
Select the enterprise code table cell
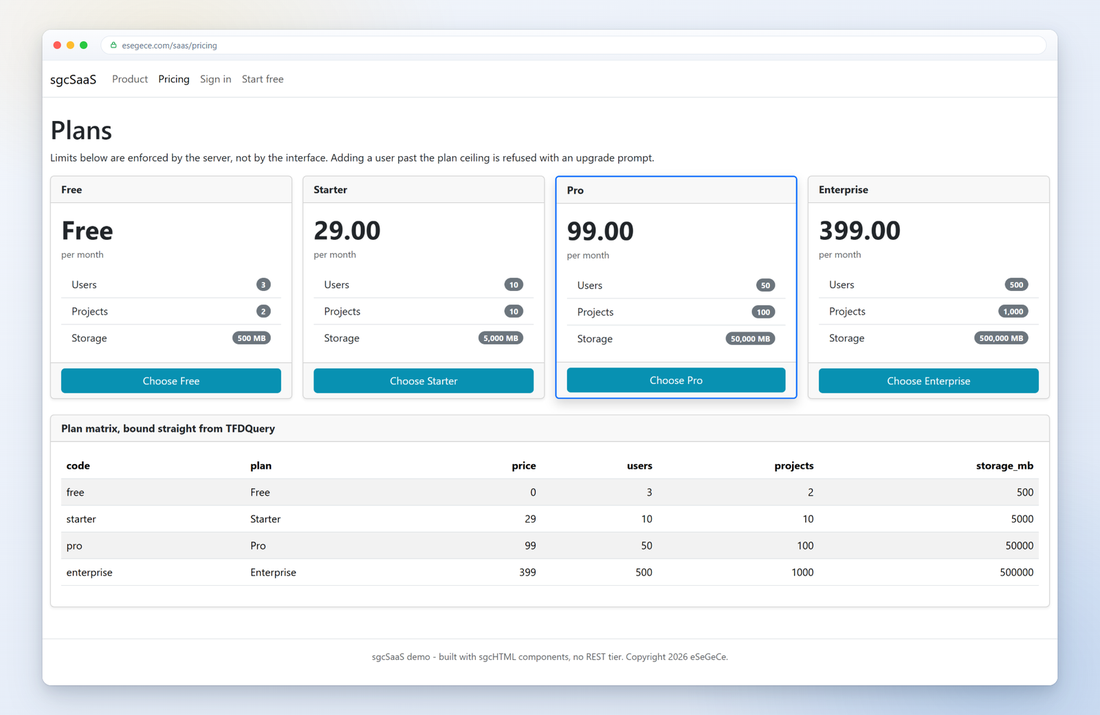click(x=89, y=573)
